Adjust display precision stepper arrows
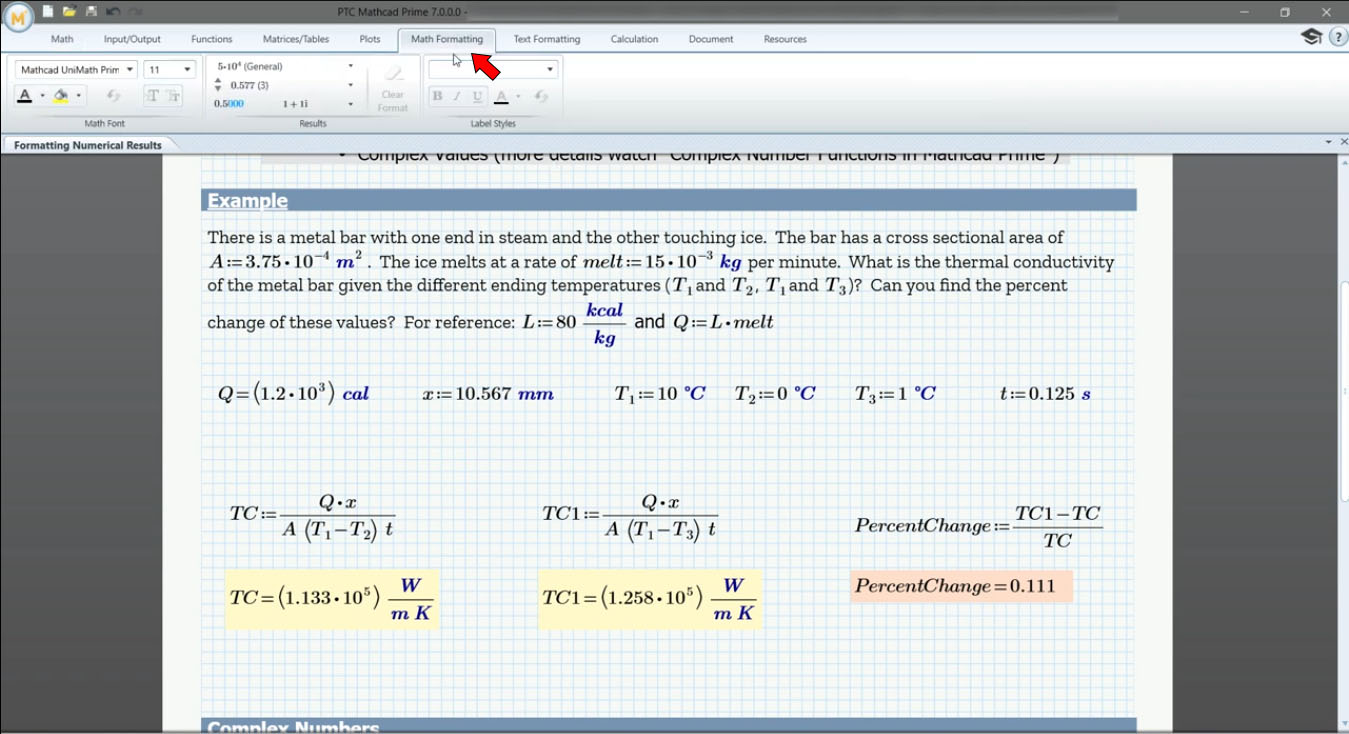This screenshot has height=734, width=1349. 218,85
